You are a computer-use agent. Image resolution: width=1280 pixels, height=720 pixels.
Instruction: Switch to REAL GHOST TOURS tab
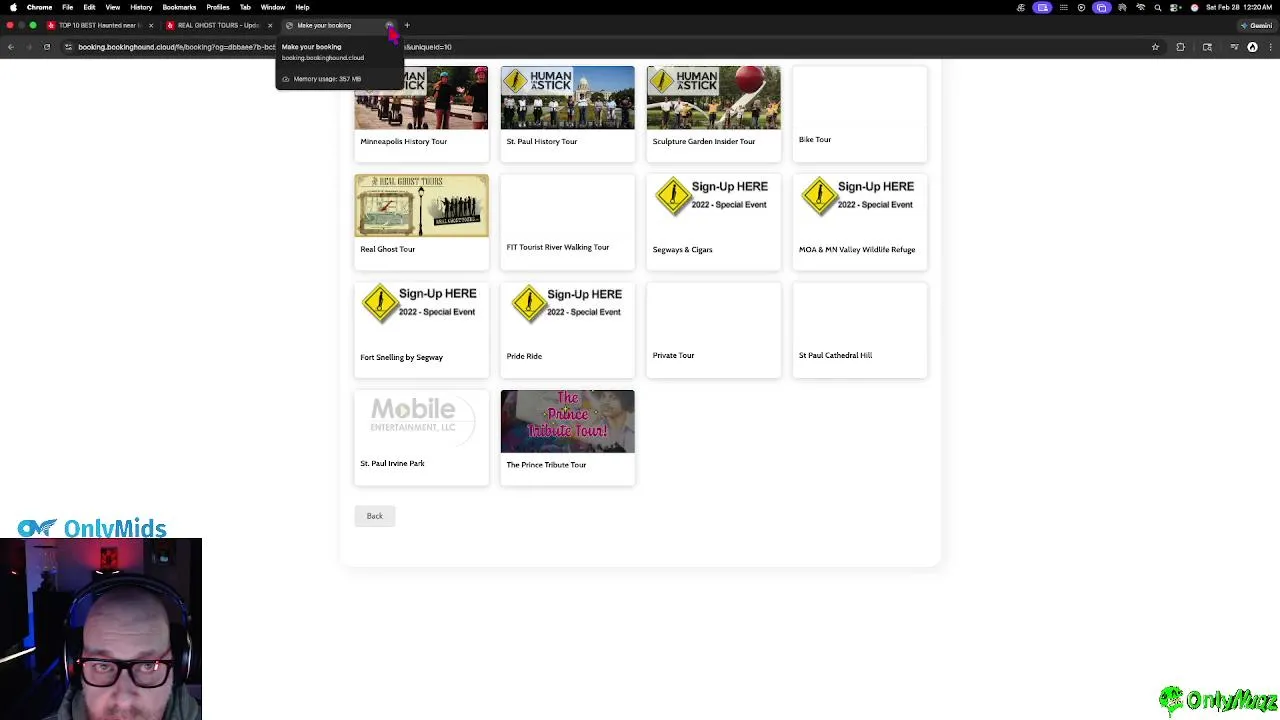217,25
